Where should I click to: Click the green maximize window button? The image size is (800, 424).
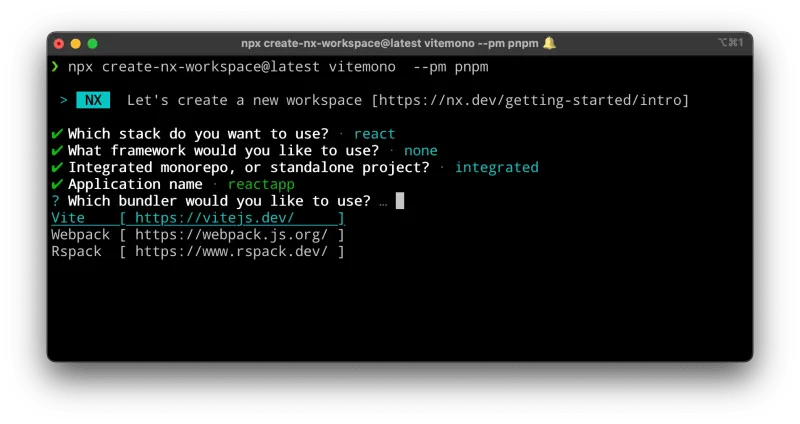coord(93,43)
